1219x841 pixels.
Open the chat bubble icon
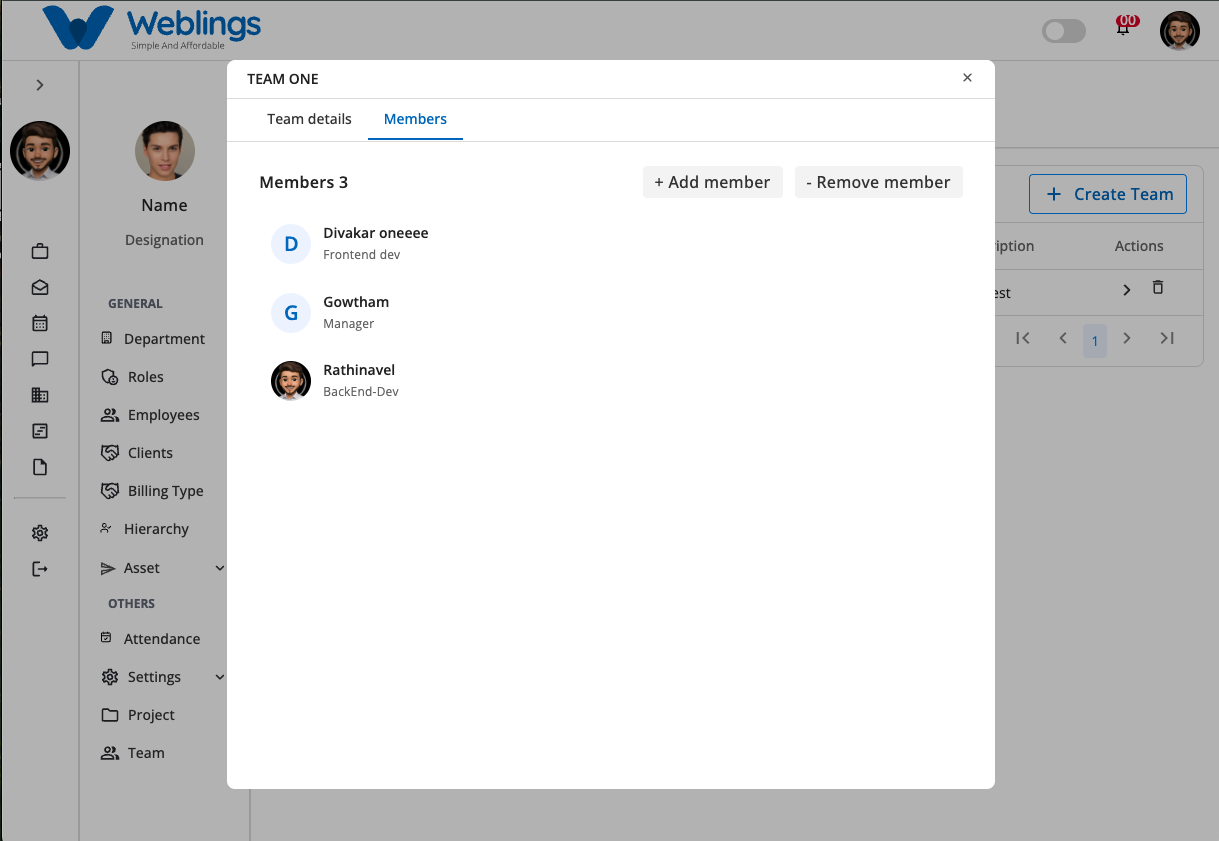click(40, 359)
